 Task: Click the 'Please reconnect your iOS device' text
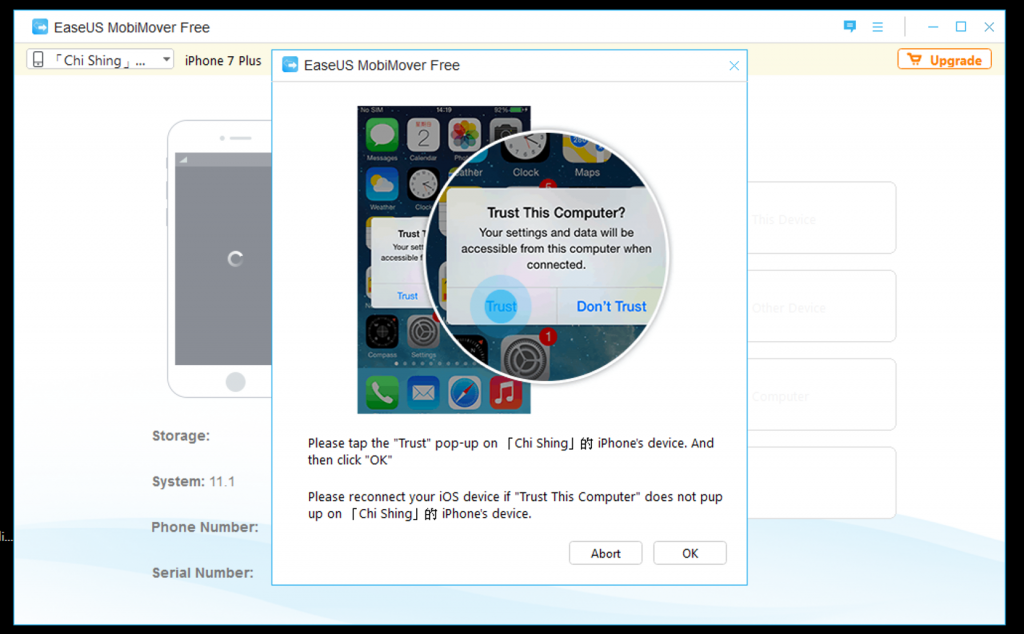click(x=515, y=505)
